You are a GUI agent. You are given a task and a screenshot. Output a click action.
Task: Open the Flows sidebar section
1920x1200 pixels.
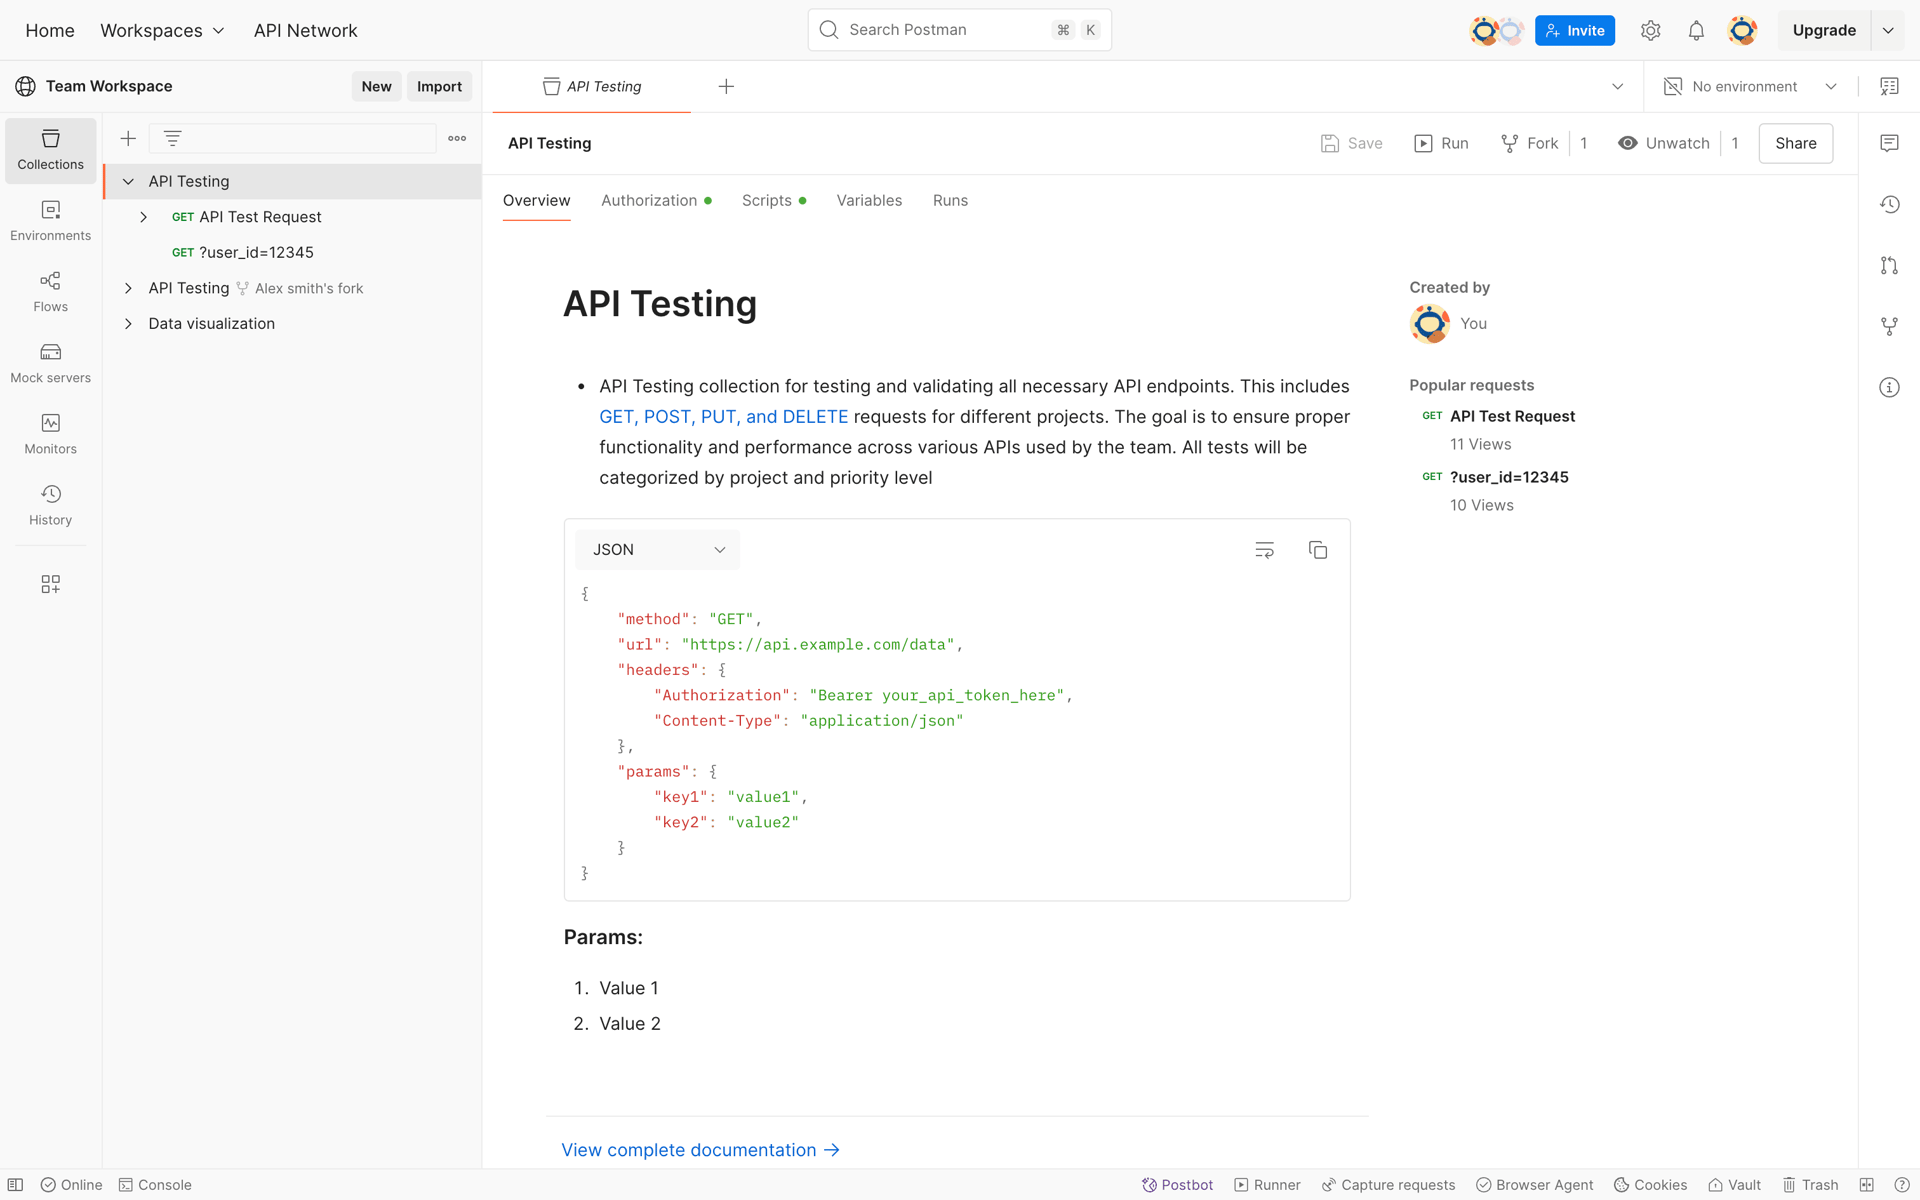50,292
